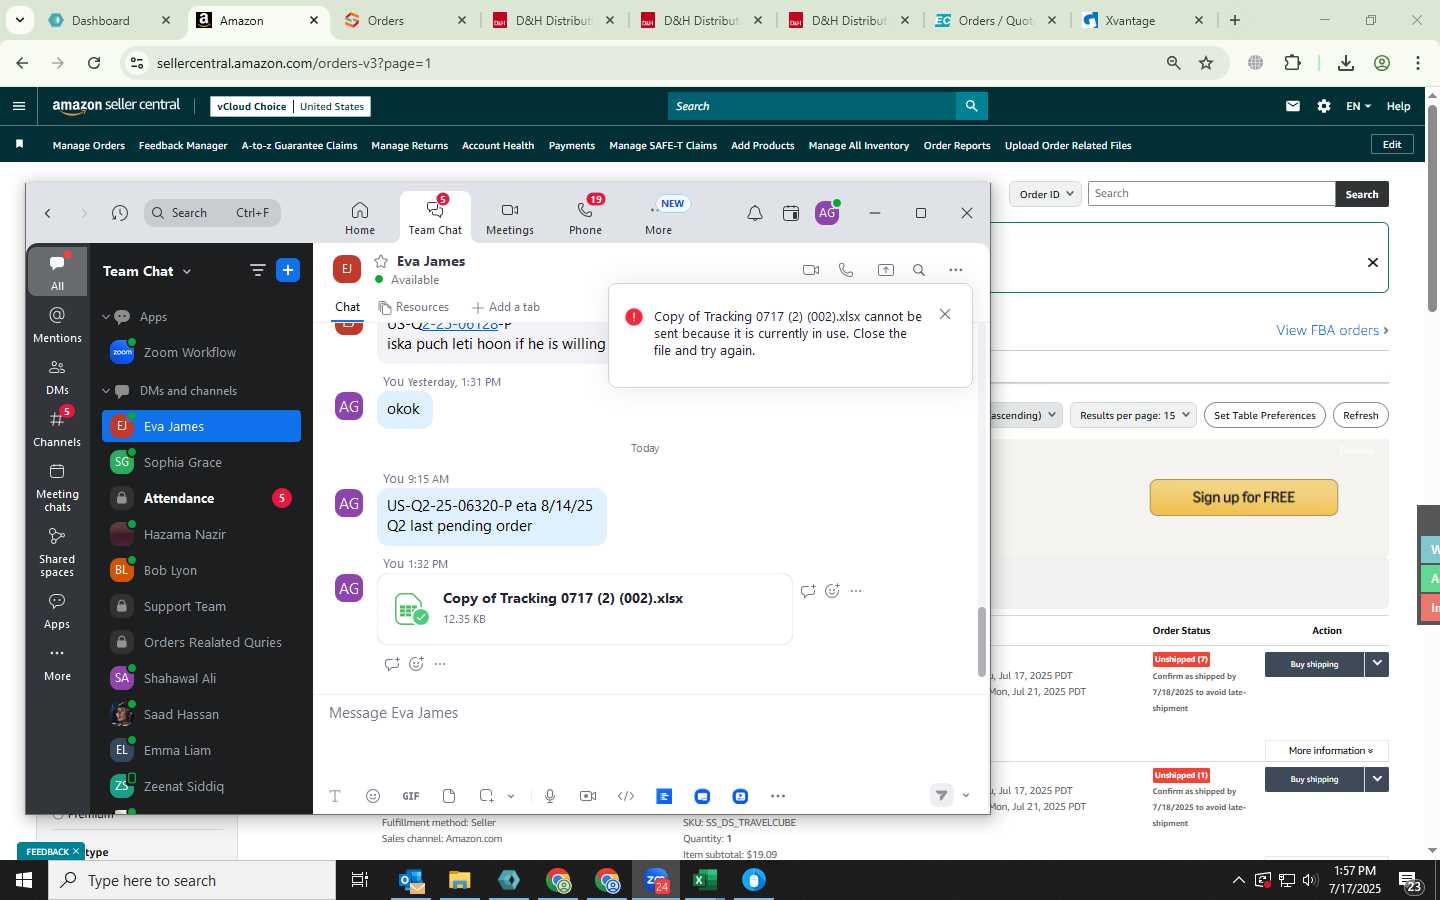Switch to Zoom Phone tab
This screenshot has height=900, width=1440.
point(586,217)
